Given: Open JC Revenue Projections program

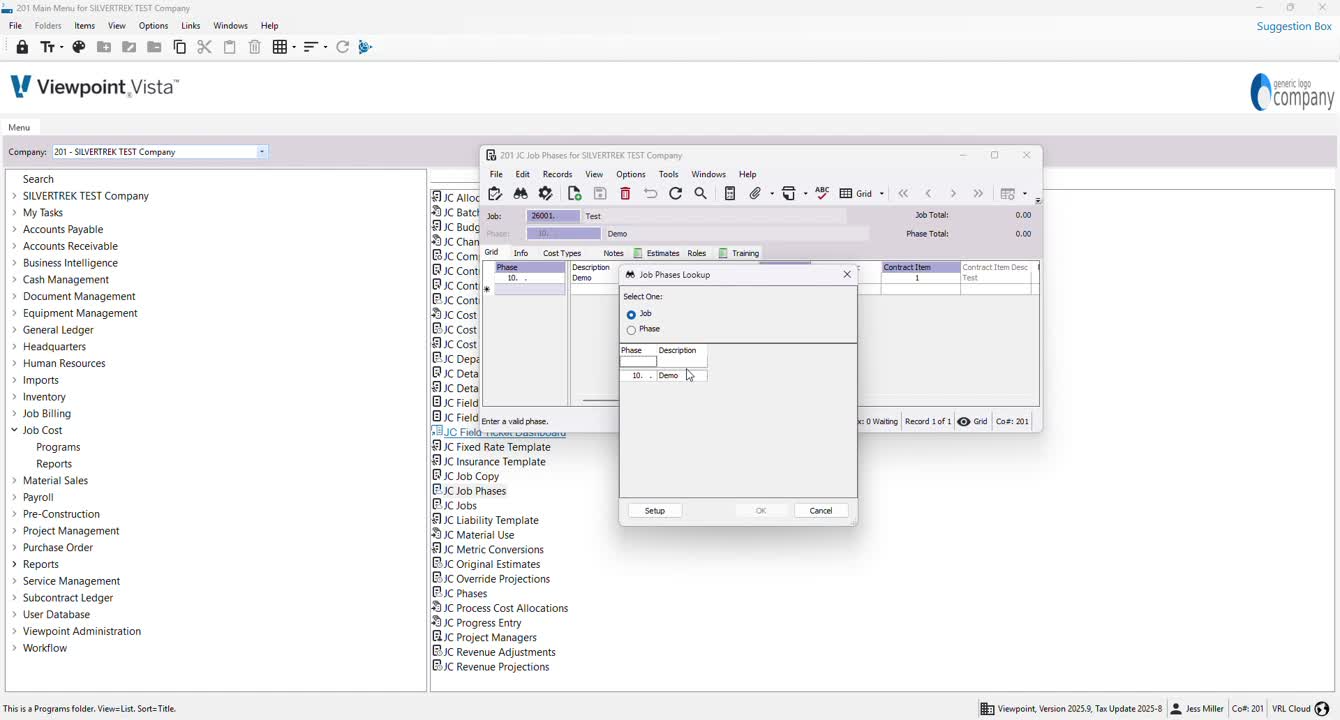Looking at the screenshot, I should (491, 667).
